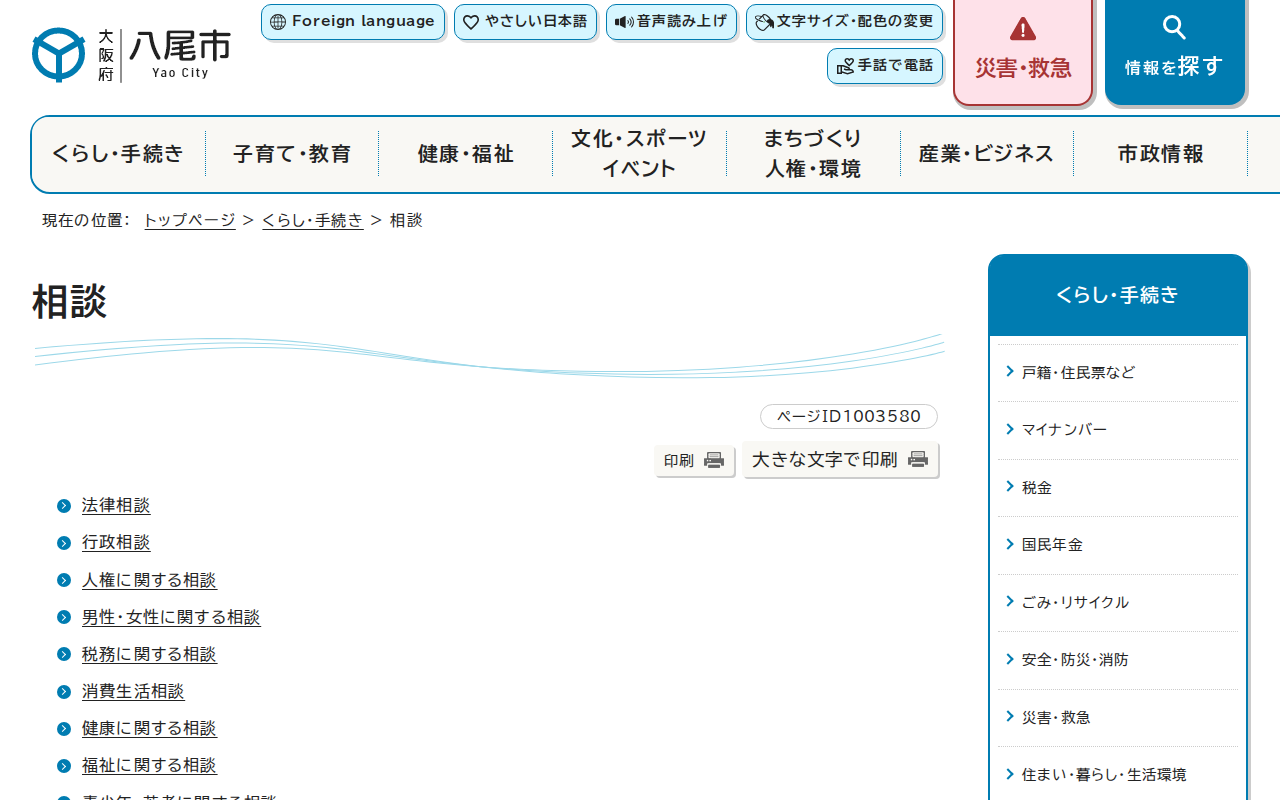Click the chevron beside 安全・防災・消防
Viewport: 1280px width, 800px height.
(x=1010, y=659)
